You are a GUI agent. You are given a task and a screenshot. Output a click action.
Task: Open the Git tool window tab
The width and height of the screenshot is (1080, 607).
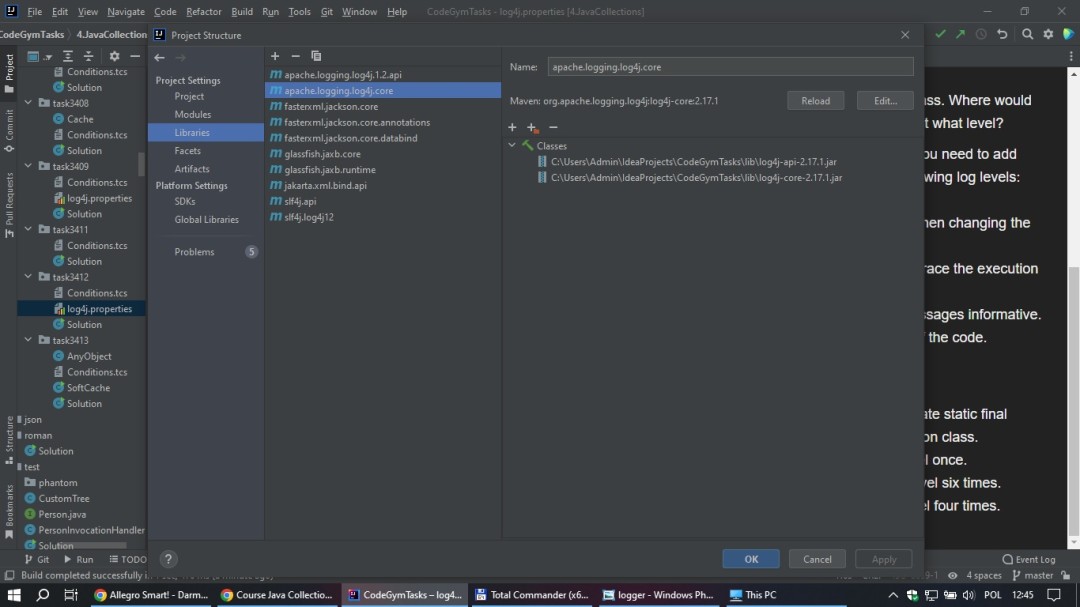[x=37, y=559]
